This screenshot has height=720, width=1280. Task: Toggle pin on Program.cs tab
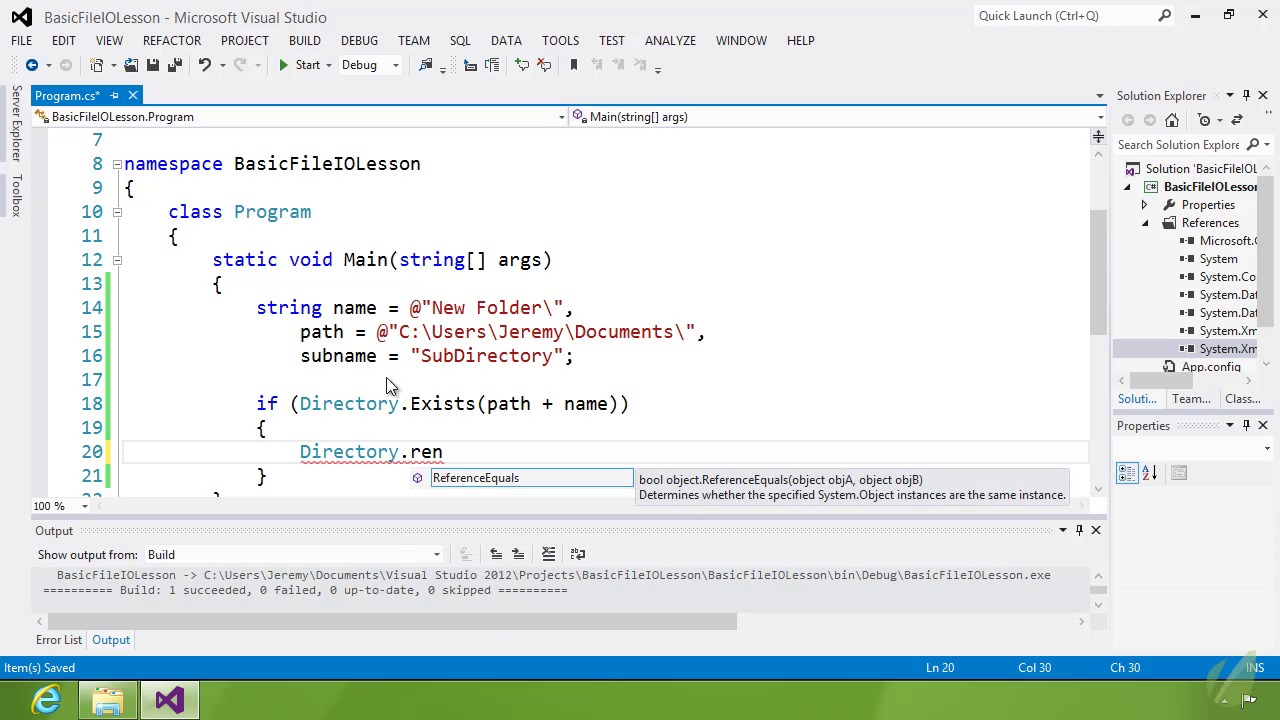pos(114,95)
